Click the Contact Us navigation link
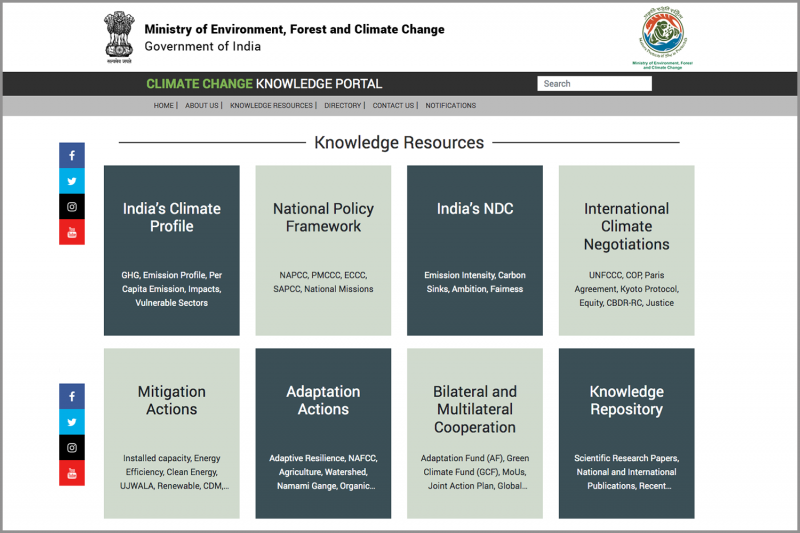Screen dimensions: 800x533 [x=393, y=106]
